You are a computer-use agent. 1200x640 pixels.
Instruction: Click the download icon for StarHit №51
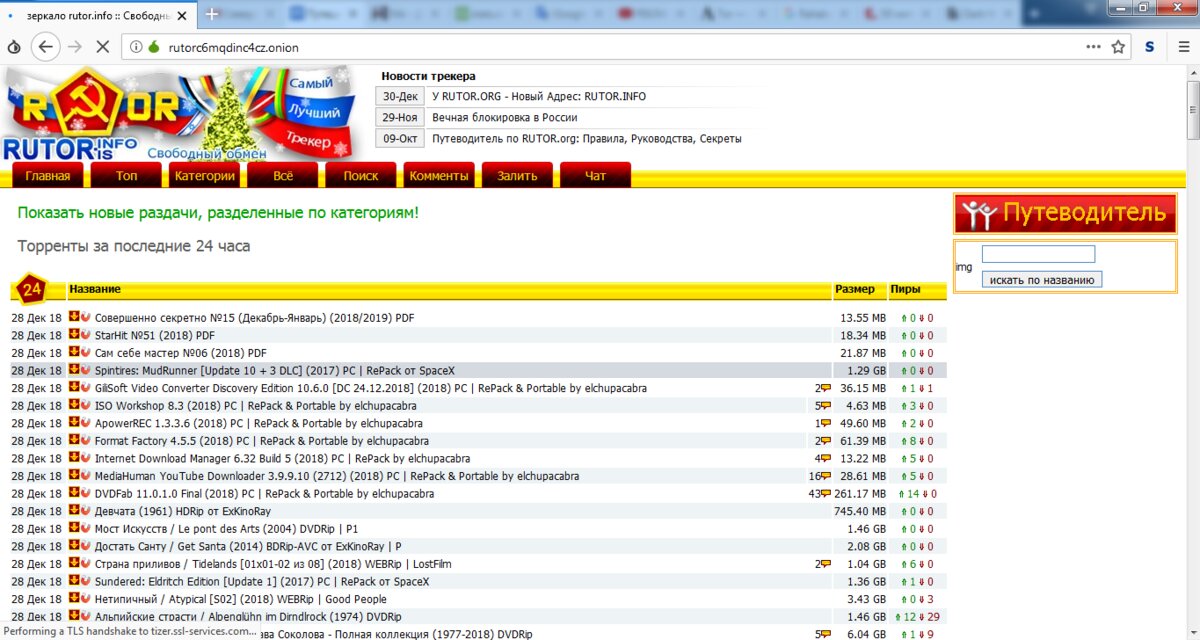pos(73,335)
